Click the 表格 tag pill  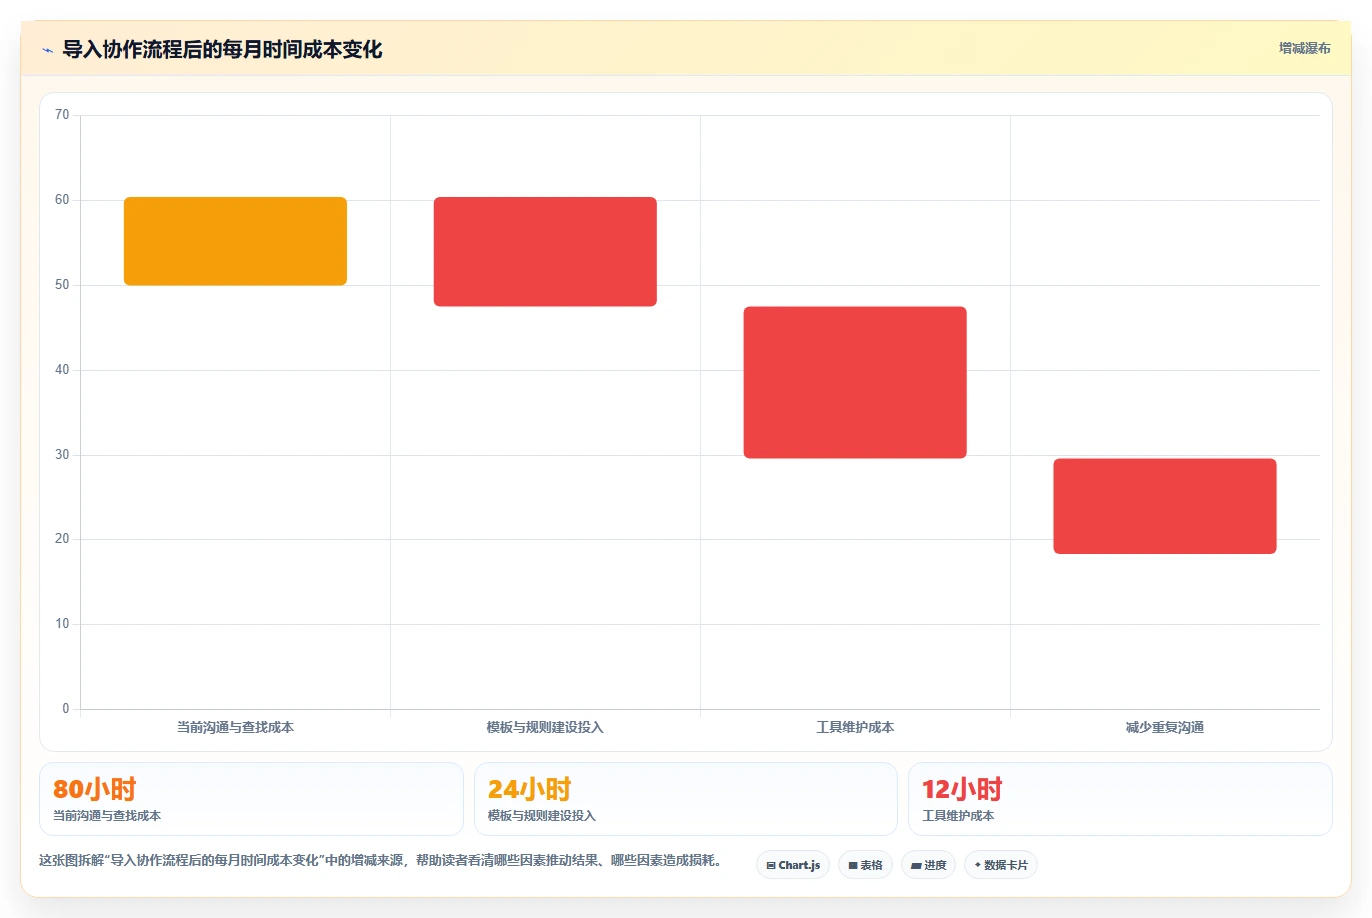coord(865,865)
